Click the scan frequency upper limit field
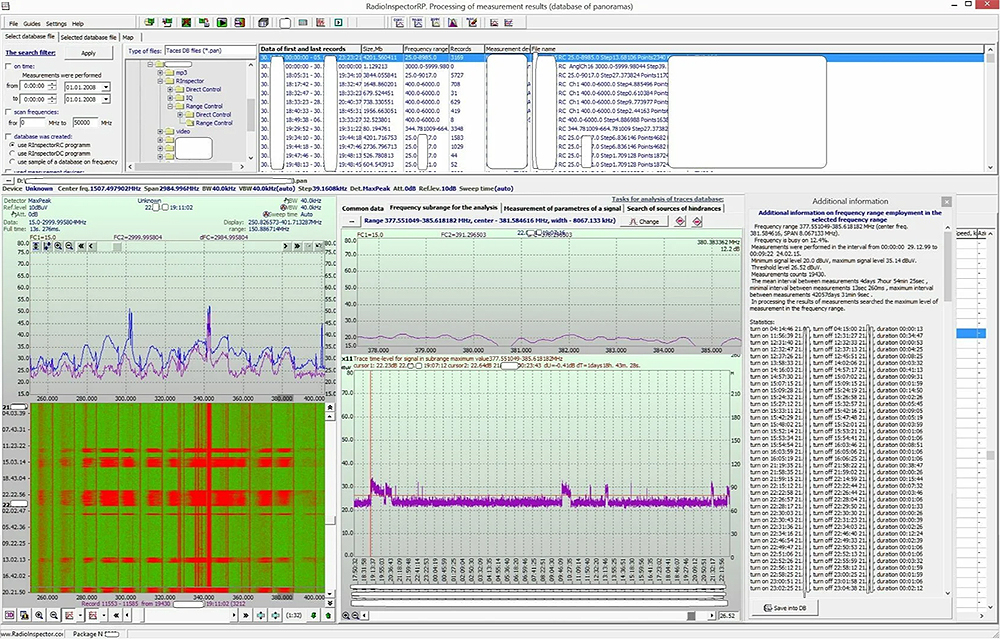Viewport: 1000px width, 639px height. pos(86,122)
